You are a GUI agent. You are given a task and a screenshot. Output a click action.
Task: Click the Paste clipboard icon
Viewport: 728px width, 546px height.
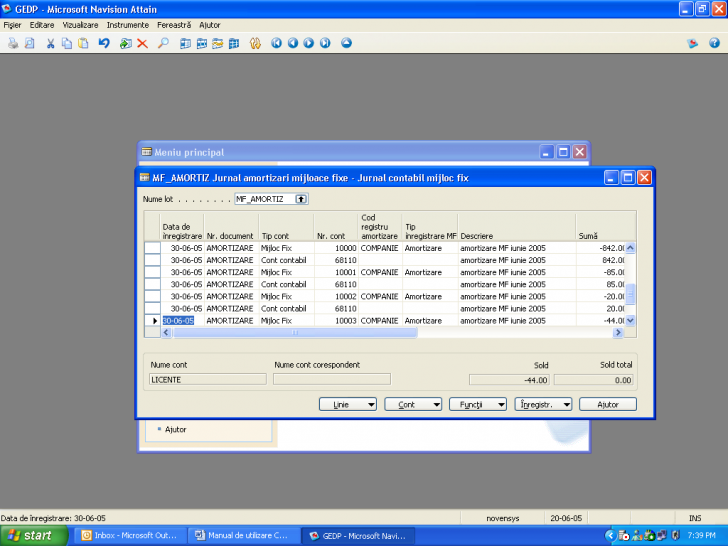[x=83, y=43]
